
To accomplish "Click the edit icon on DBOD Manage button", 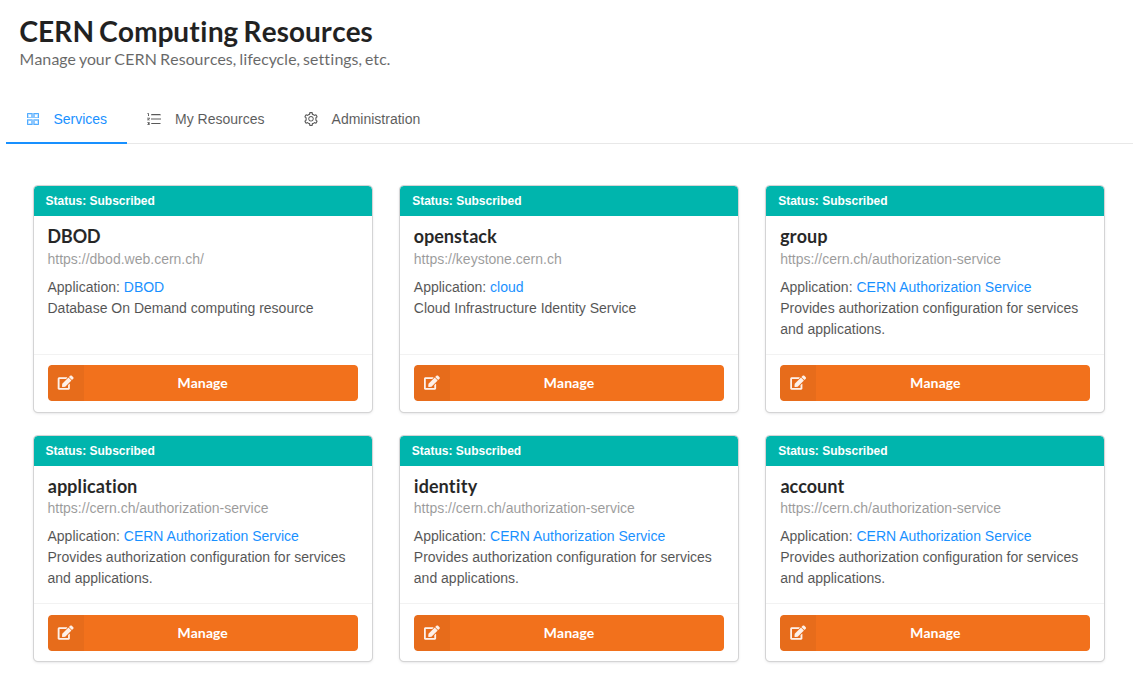I will [x=66, y=383].
